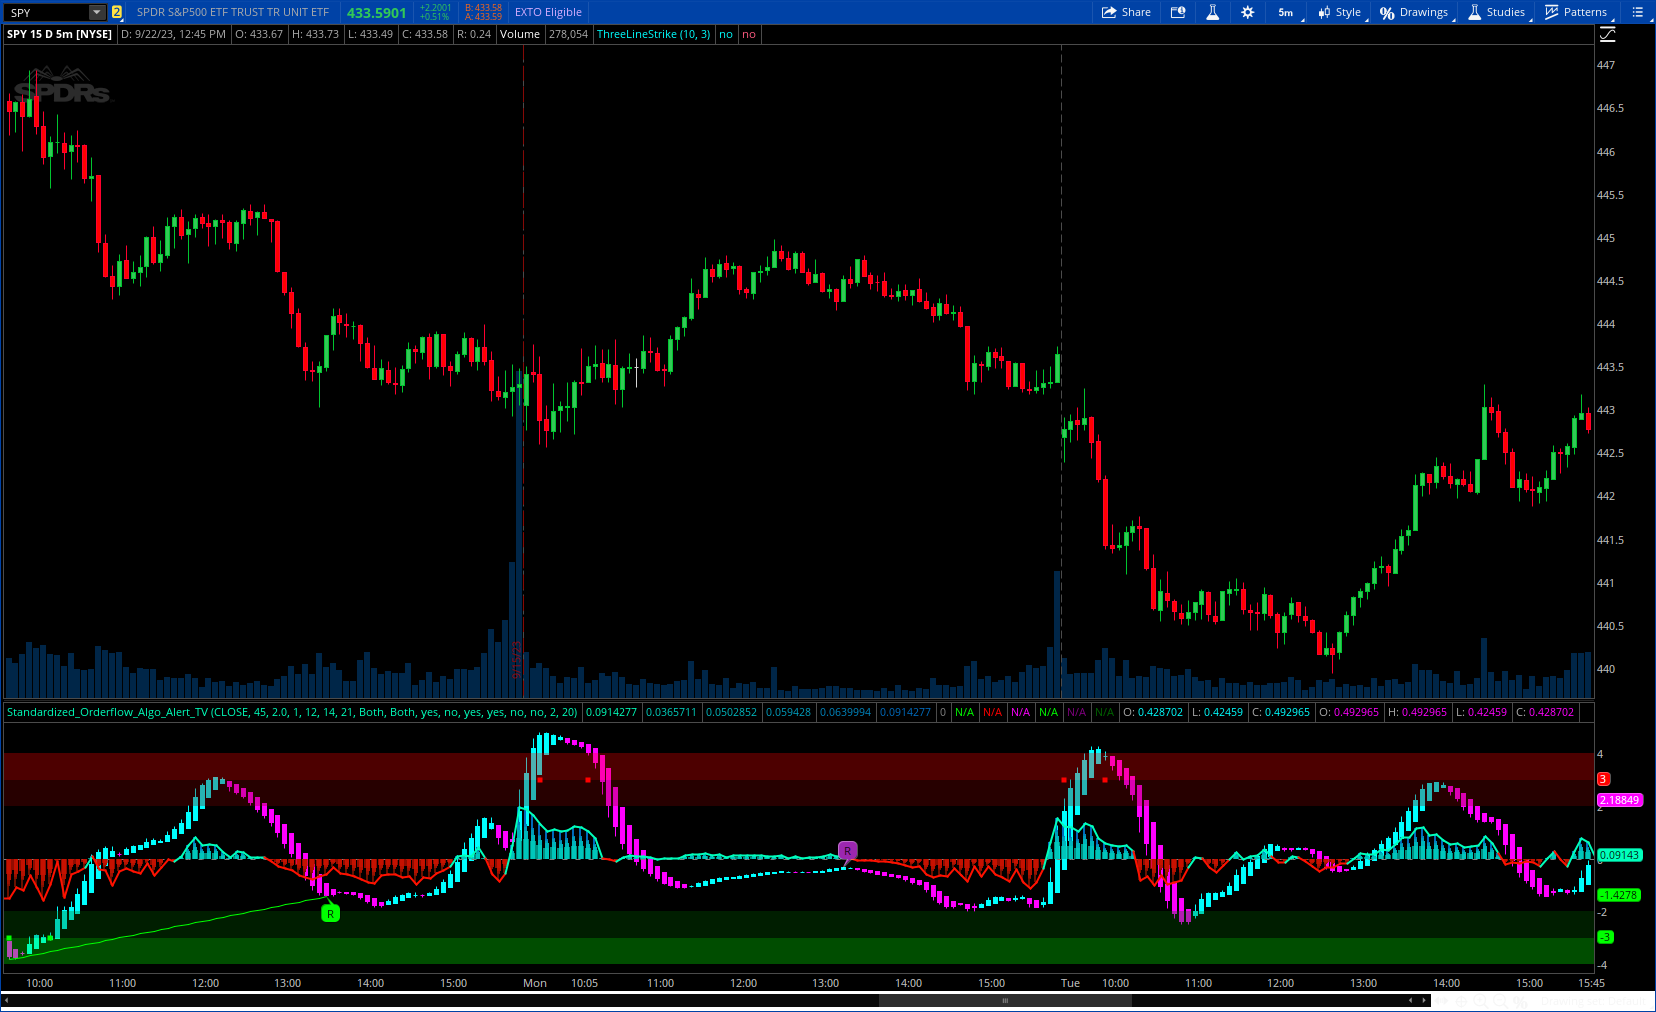
Task: Click the 15:45 time label on the axis
Action: (1592, 983)
